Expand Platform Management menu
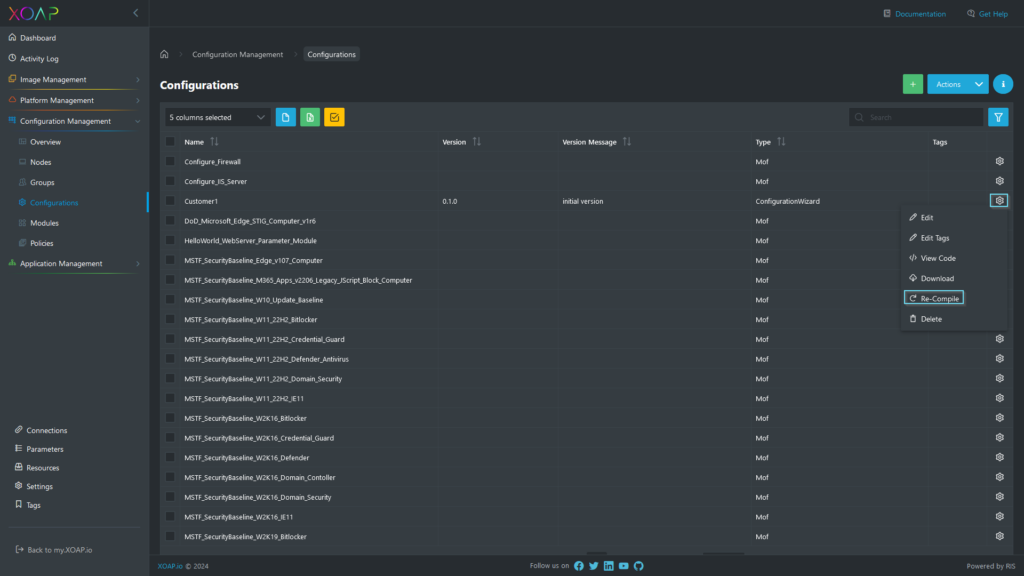This screenshot has width=1024, height=576. [x=74, y=101]
